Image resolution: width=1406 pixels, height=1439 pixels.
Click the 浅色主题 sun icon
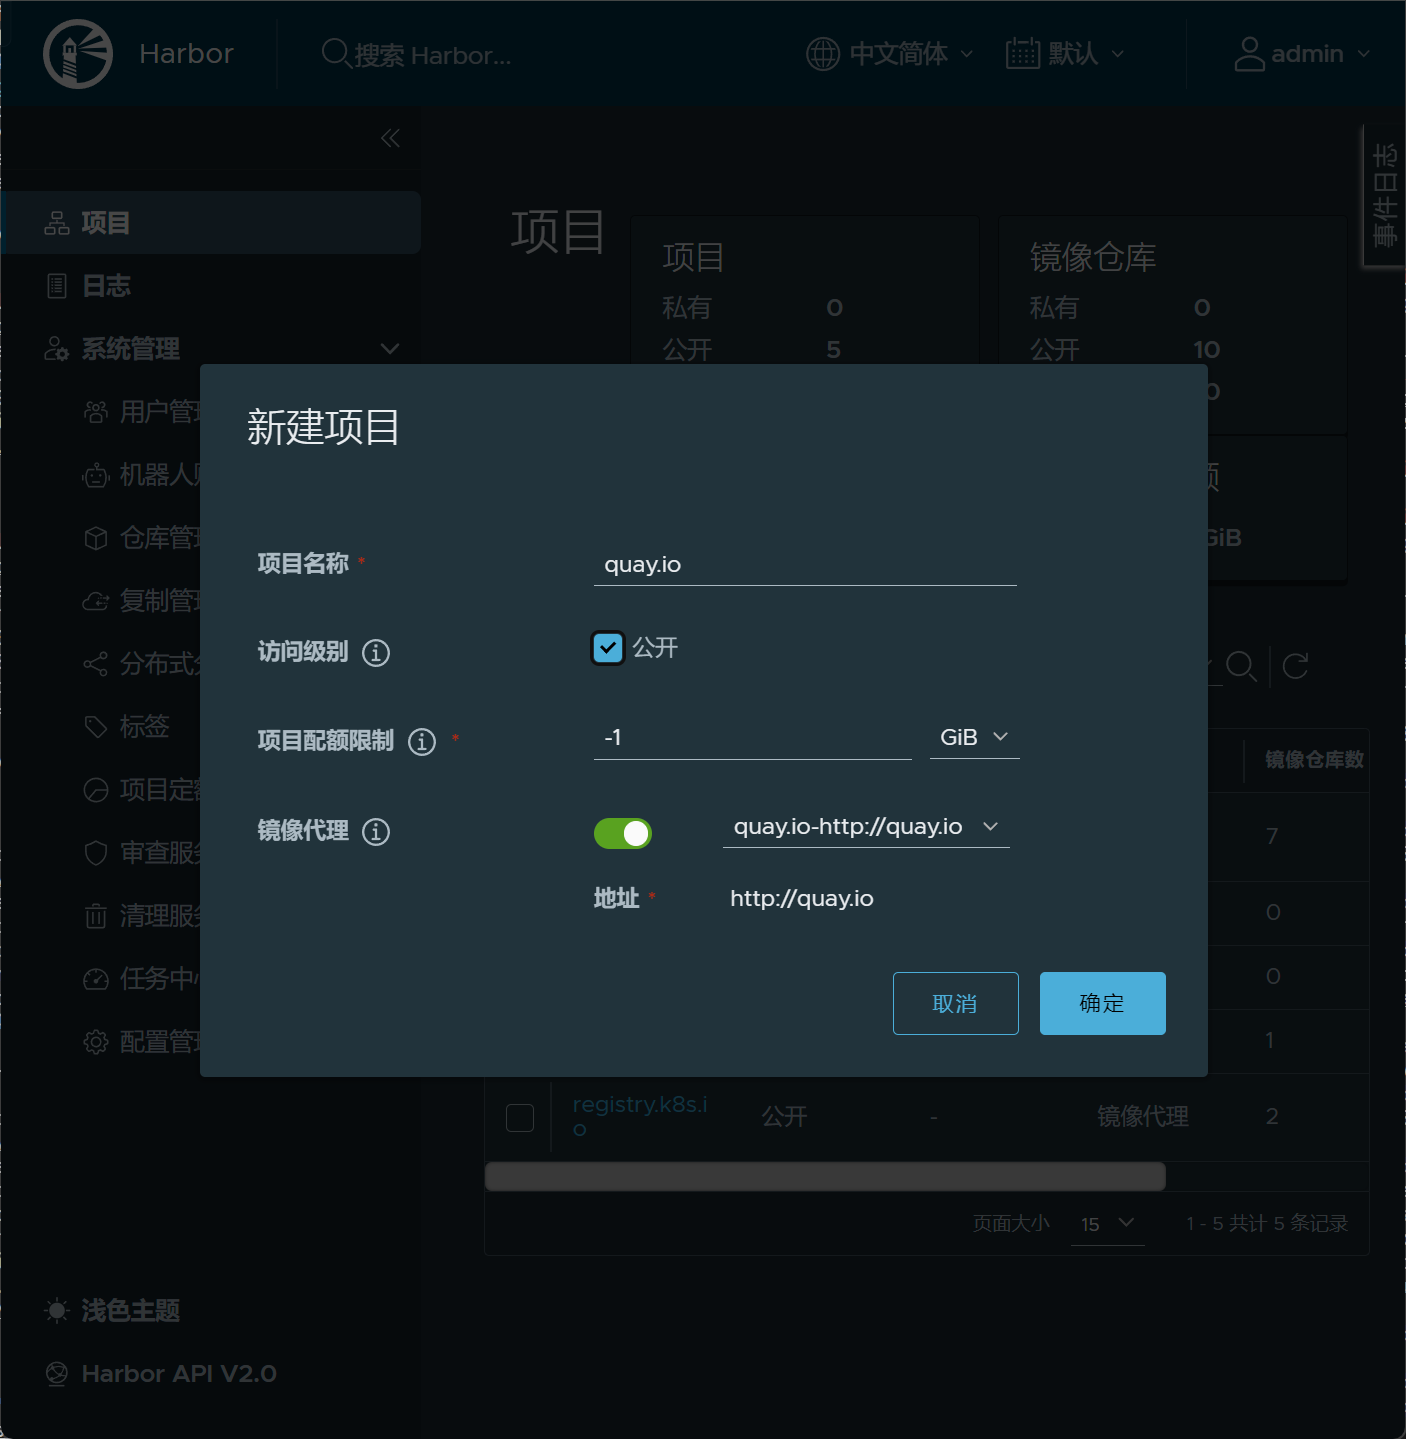[x=57, y=1311]
